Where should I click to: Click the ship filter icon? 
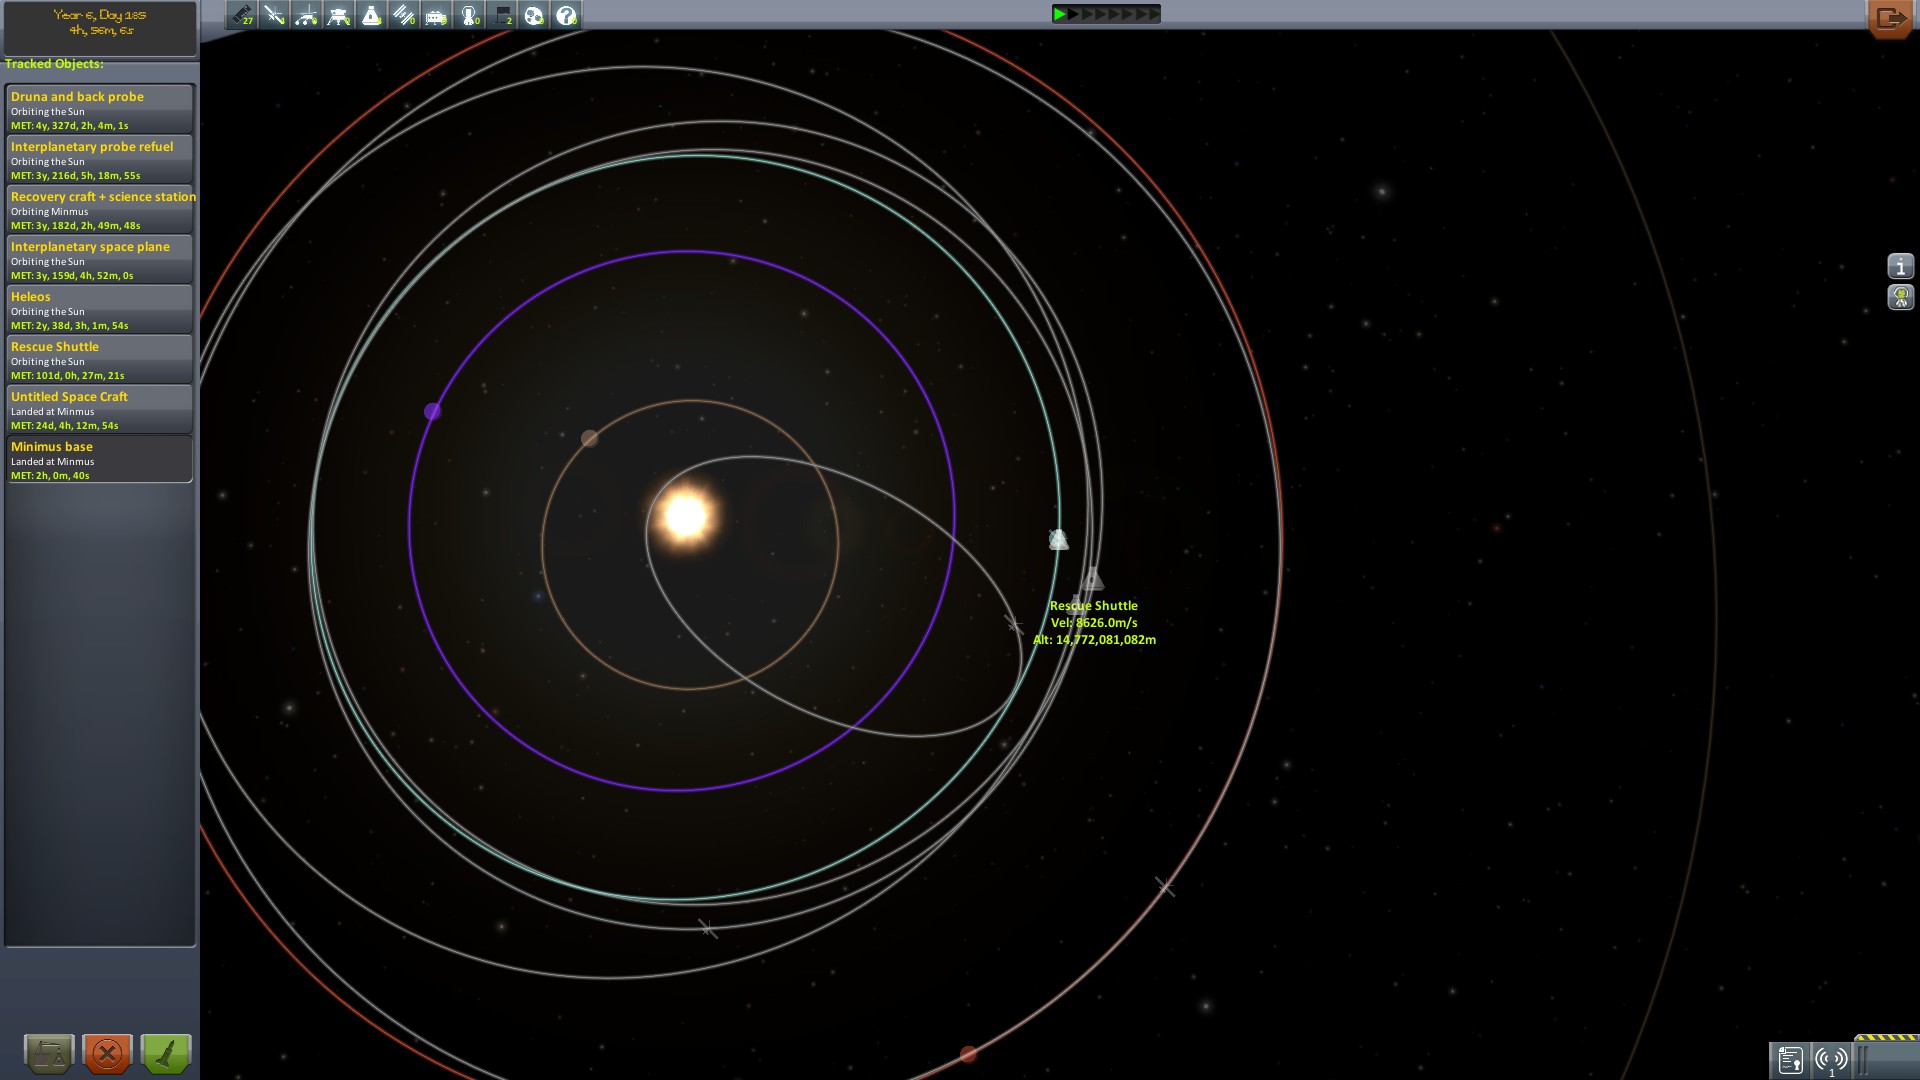click(x=371, y=15)
